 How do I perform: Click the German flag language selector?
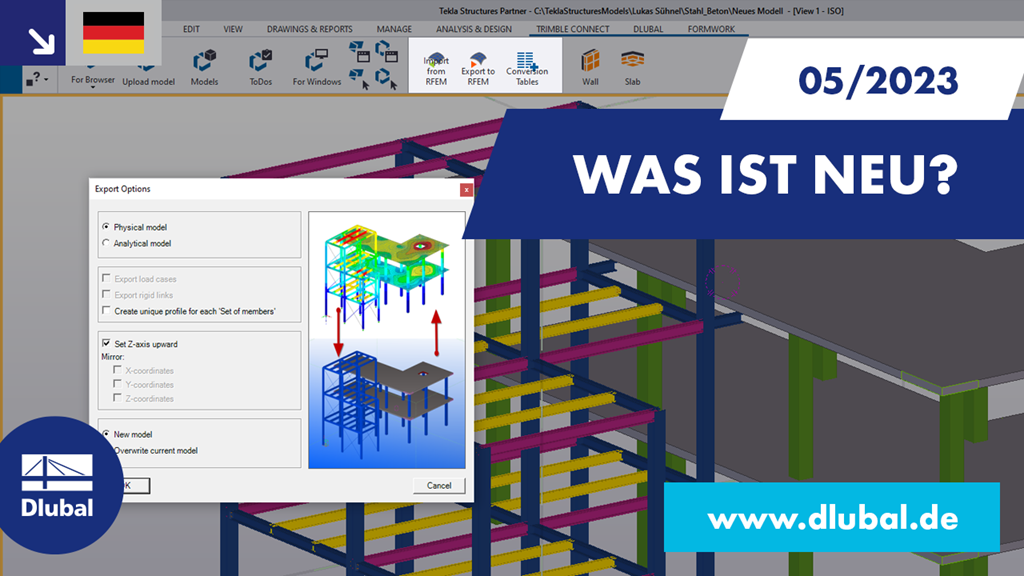(x=113, y=31)
